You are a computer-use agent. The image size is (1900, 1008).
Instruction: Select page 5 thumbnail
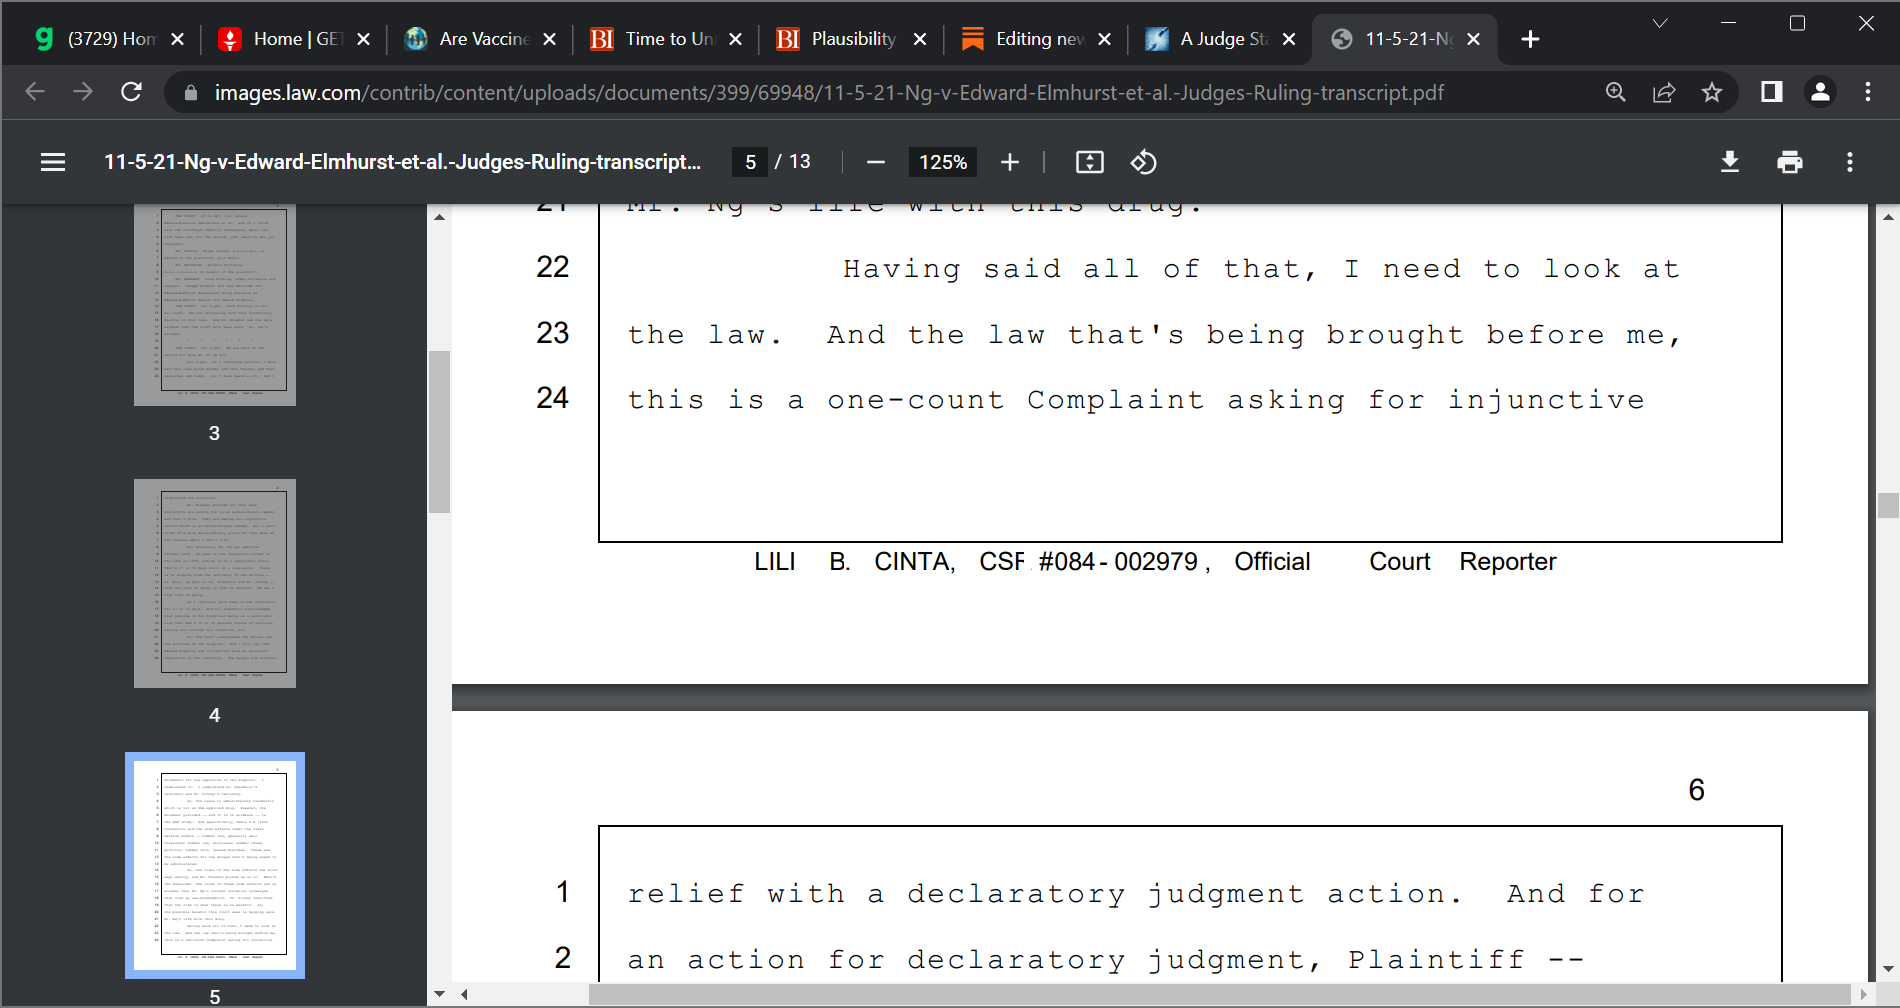pyautogui.click(x=215, y=865)
